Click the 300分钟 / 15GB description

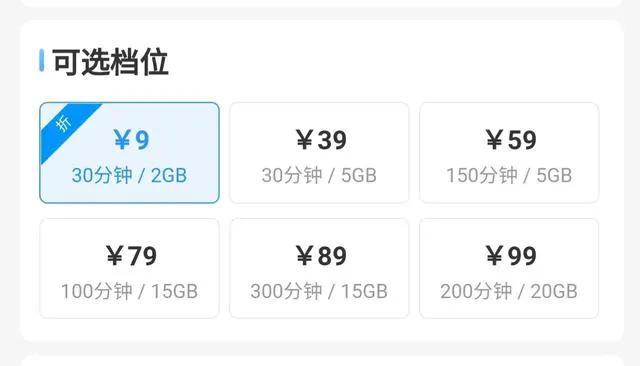(x=319, y=291)
